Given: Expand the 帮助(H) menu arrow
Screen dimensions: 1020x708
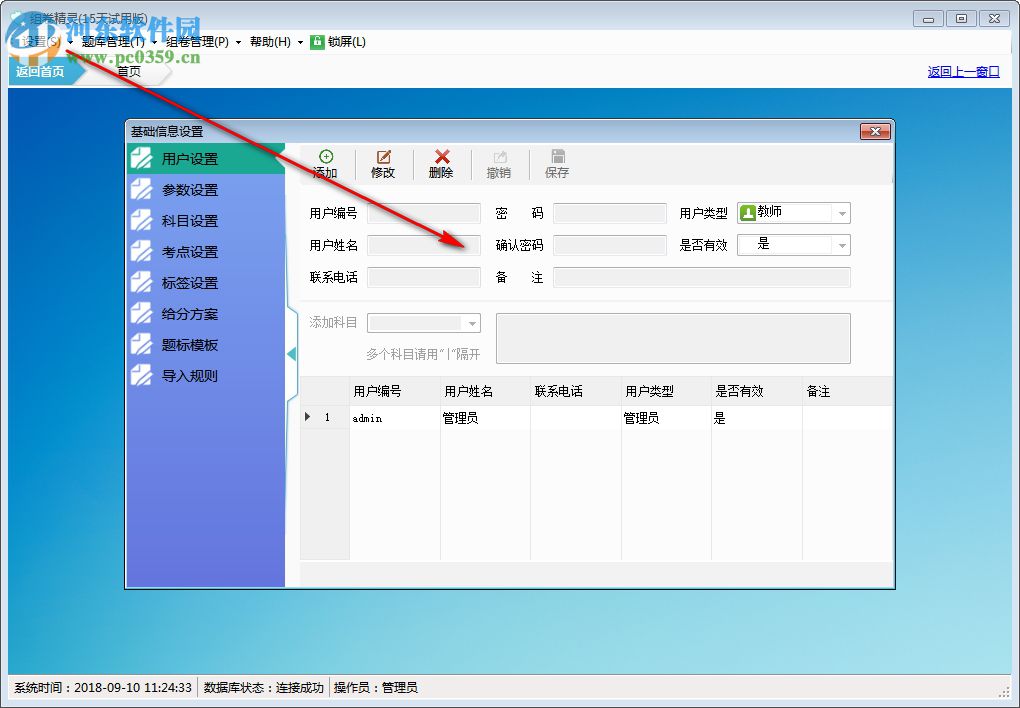Looking at the screenshot, I should (x=300, y=42).
